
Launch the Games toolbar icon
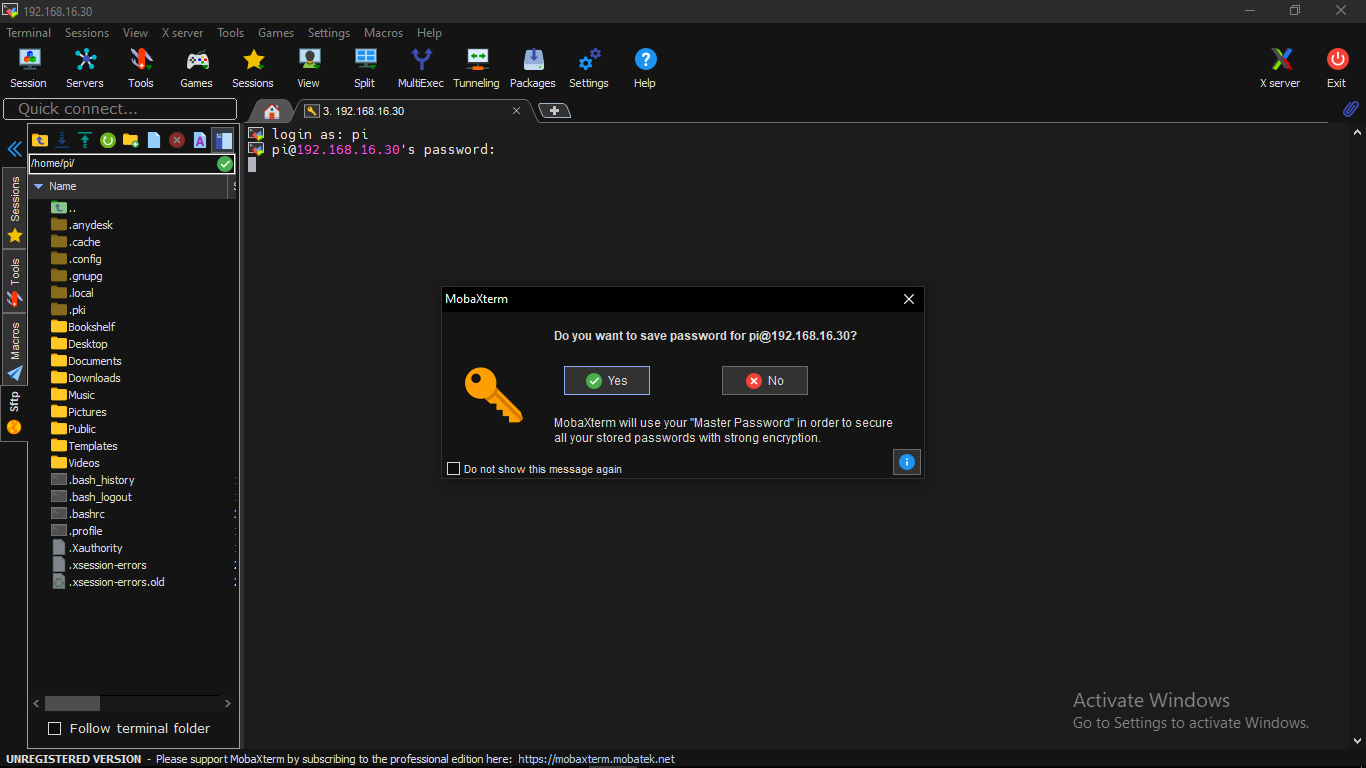197,68
